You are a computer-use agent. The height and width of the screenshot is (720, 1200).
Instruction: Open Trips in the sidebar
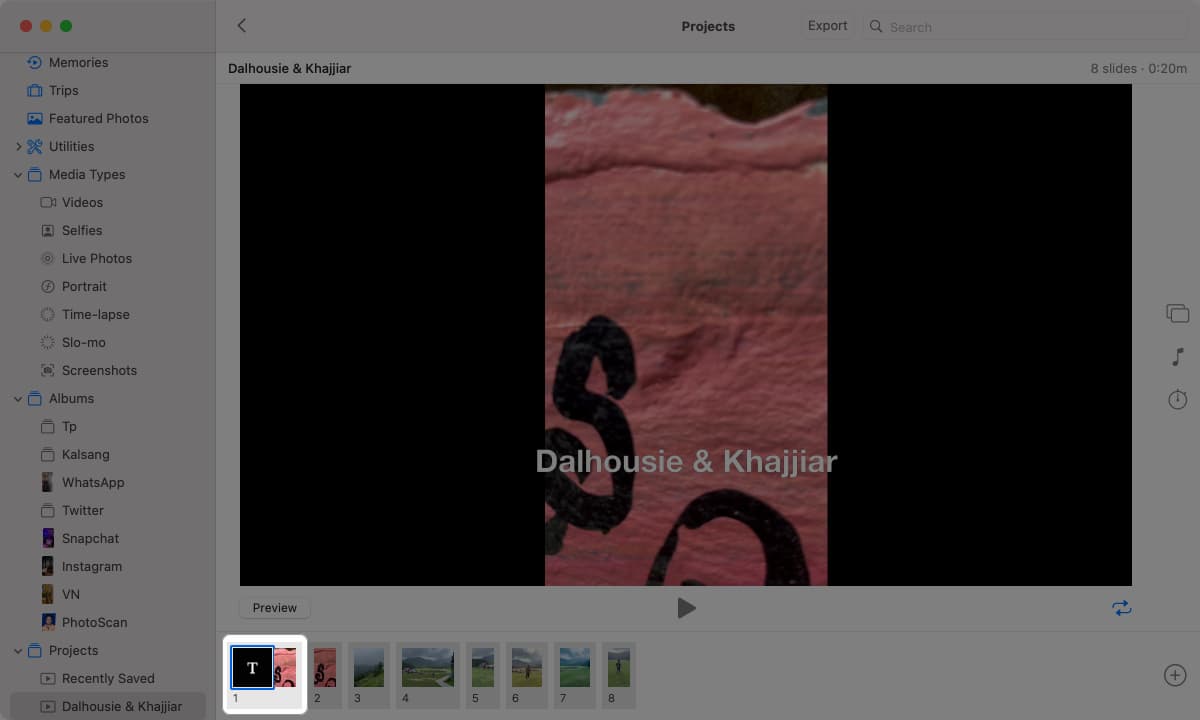point(63,90)
